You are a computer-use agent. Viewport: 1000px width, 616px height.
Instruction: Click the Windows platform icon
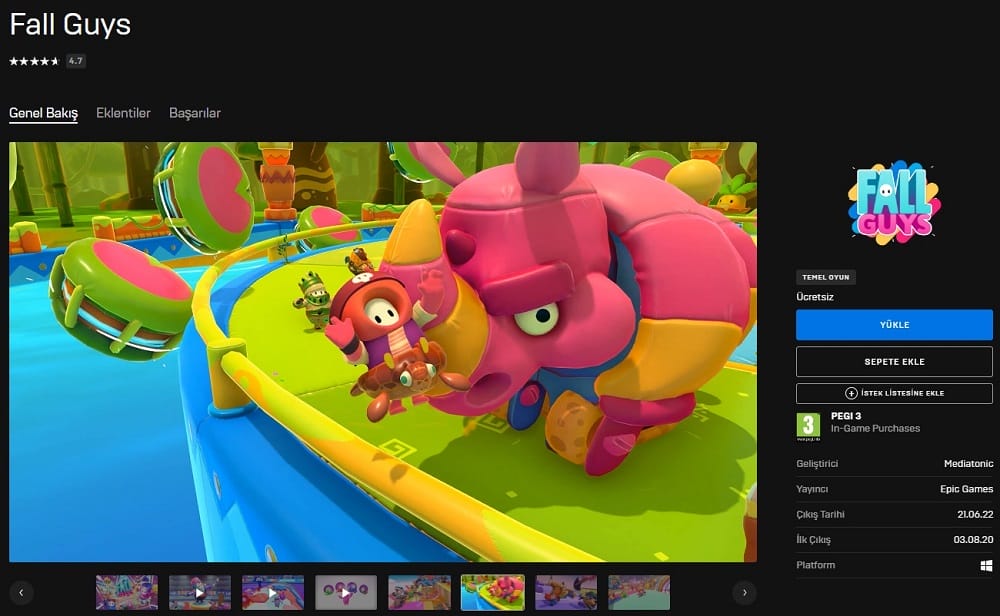(986, 565)
